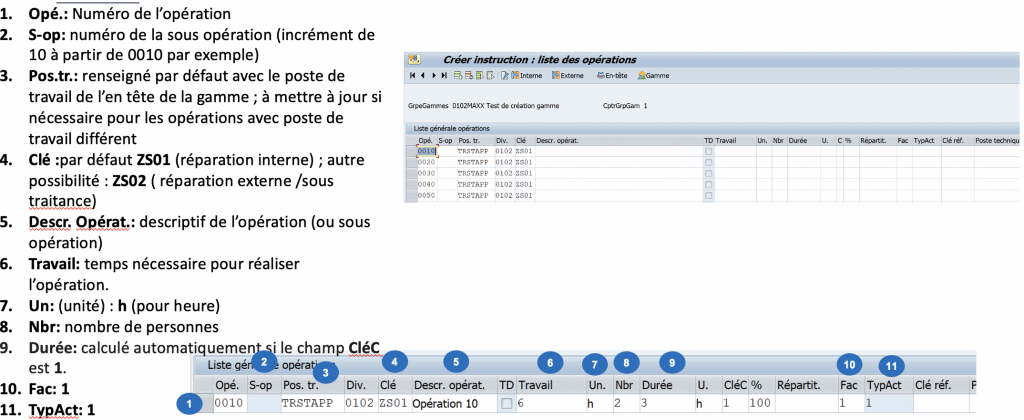Click the window icon beside Créer instruction title
This screenshot has width=1024, height=420.
413,60
